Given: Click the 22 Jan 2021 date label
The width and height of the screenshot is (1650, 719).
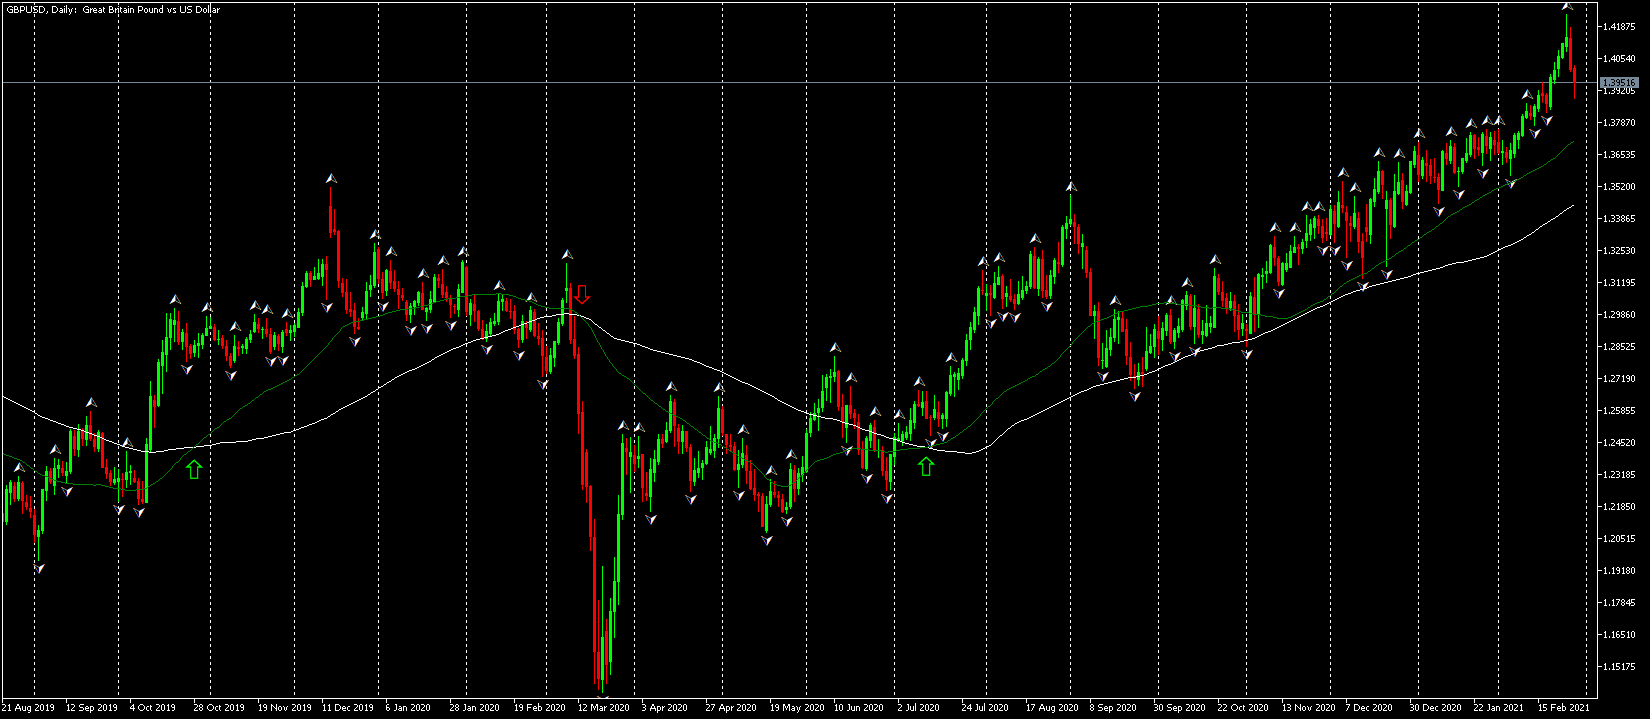Looking at the screenshot, I should (1499, 707).
